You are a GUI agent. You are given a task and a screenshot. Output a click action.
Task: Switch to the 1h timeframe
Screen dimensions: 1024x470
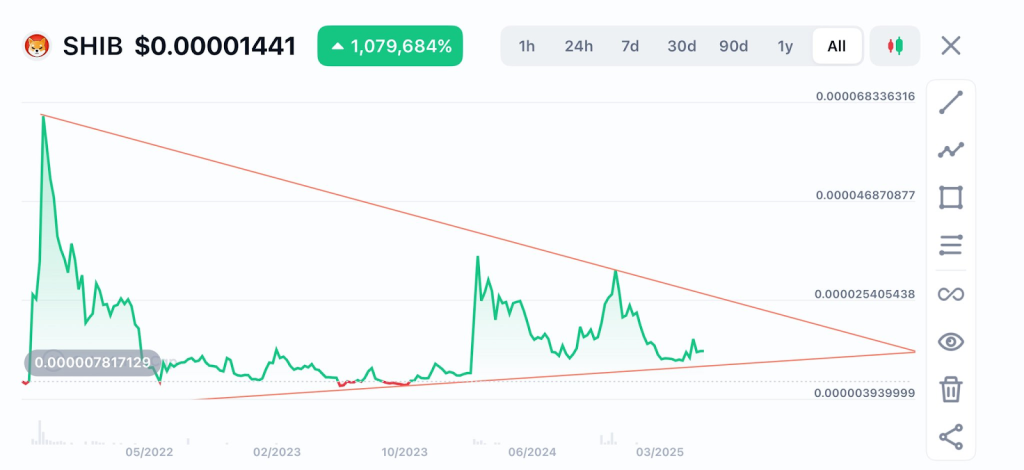(x=527, y=46)
